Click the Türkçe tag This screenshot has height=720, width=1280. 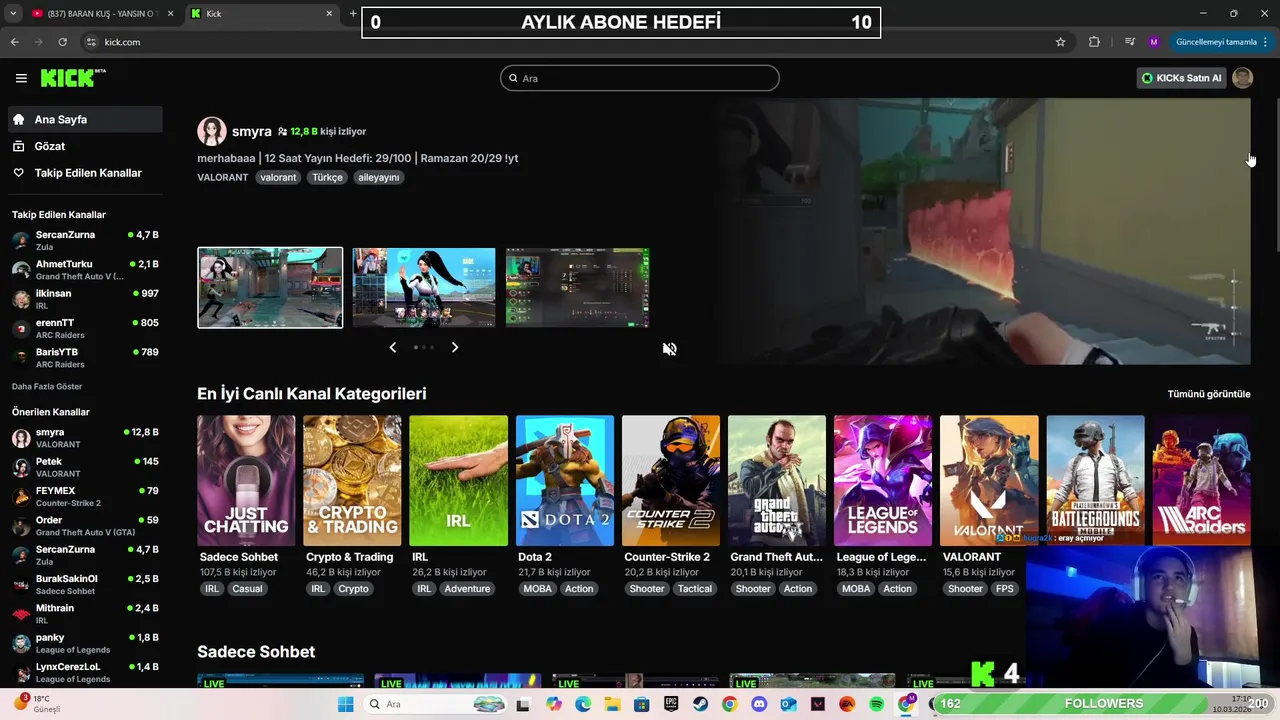[x=327, y=177]
